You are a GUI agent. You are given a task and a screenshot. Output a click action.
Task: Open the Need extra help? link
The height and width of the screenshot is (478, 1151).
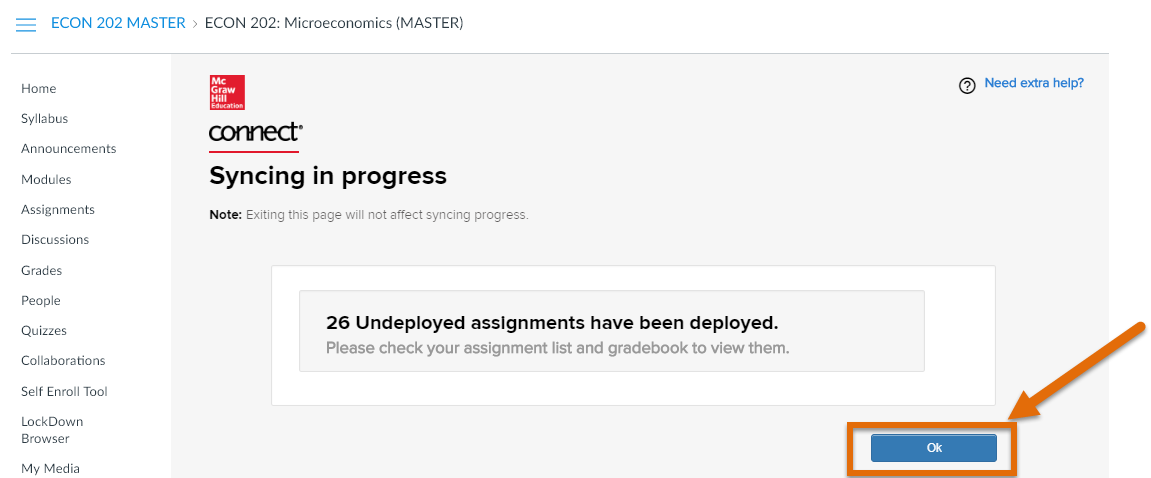click(x=1034, y=83)
